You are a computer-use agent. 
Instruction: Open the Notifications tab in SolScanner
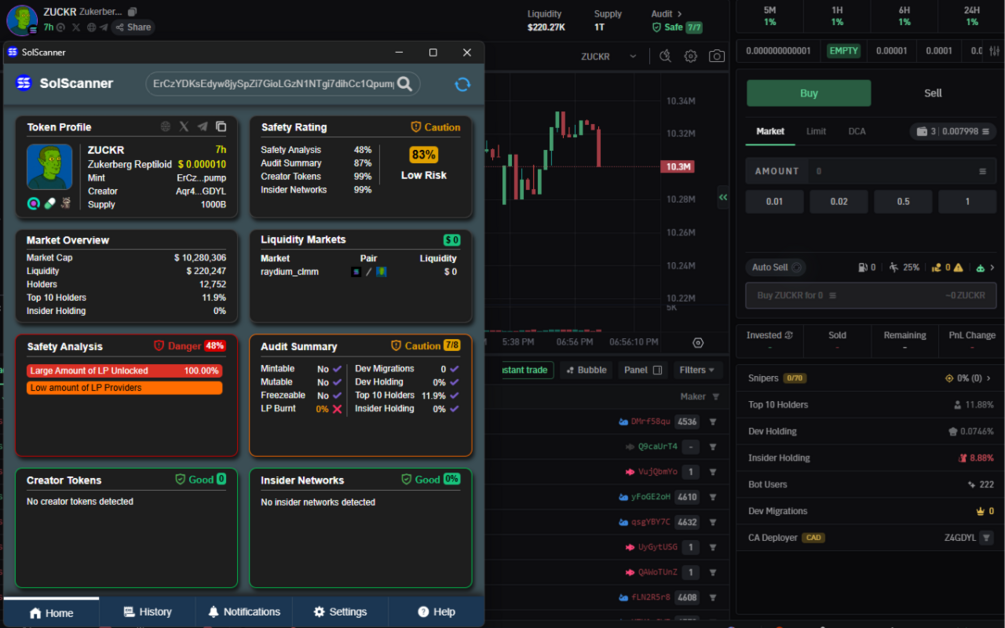pyautogui.click(x=244, y=612)
